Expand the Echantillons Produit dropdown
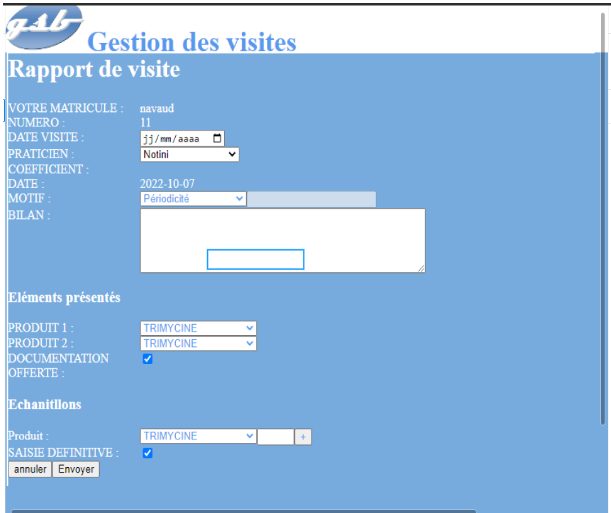 click(x=198, y=436)
